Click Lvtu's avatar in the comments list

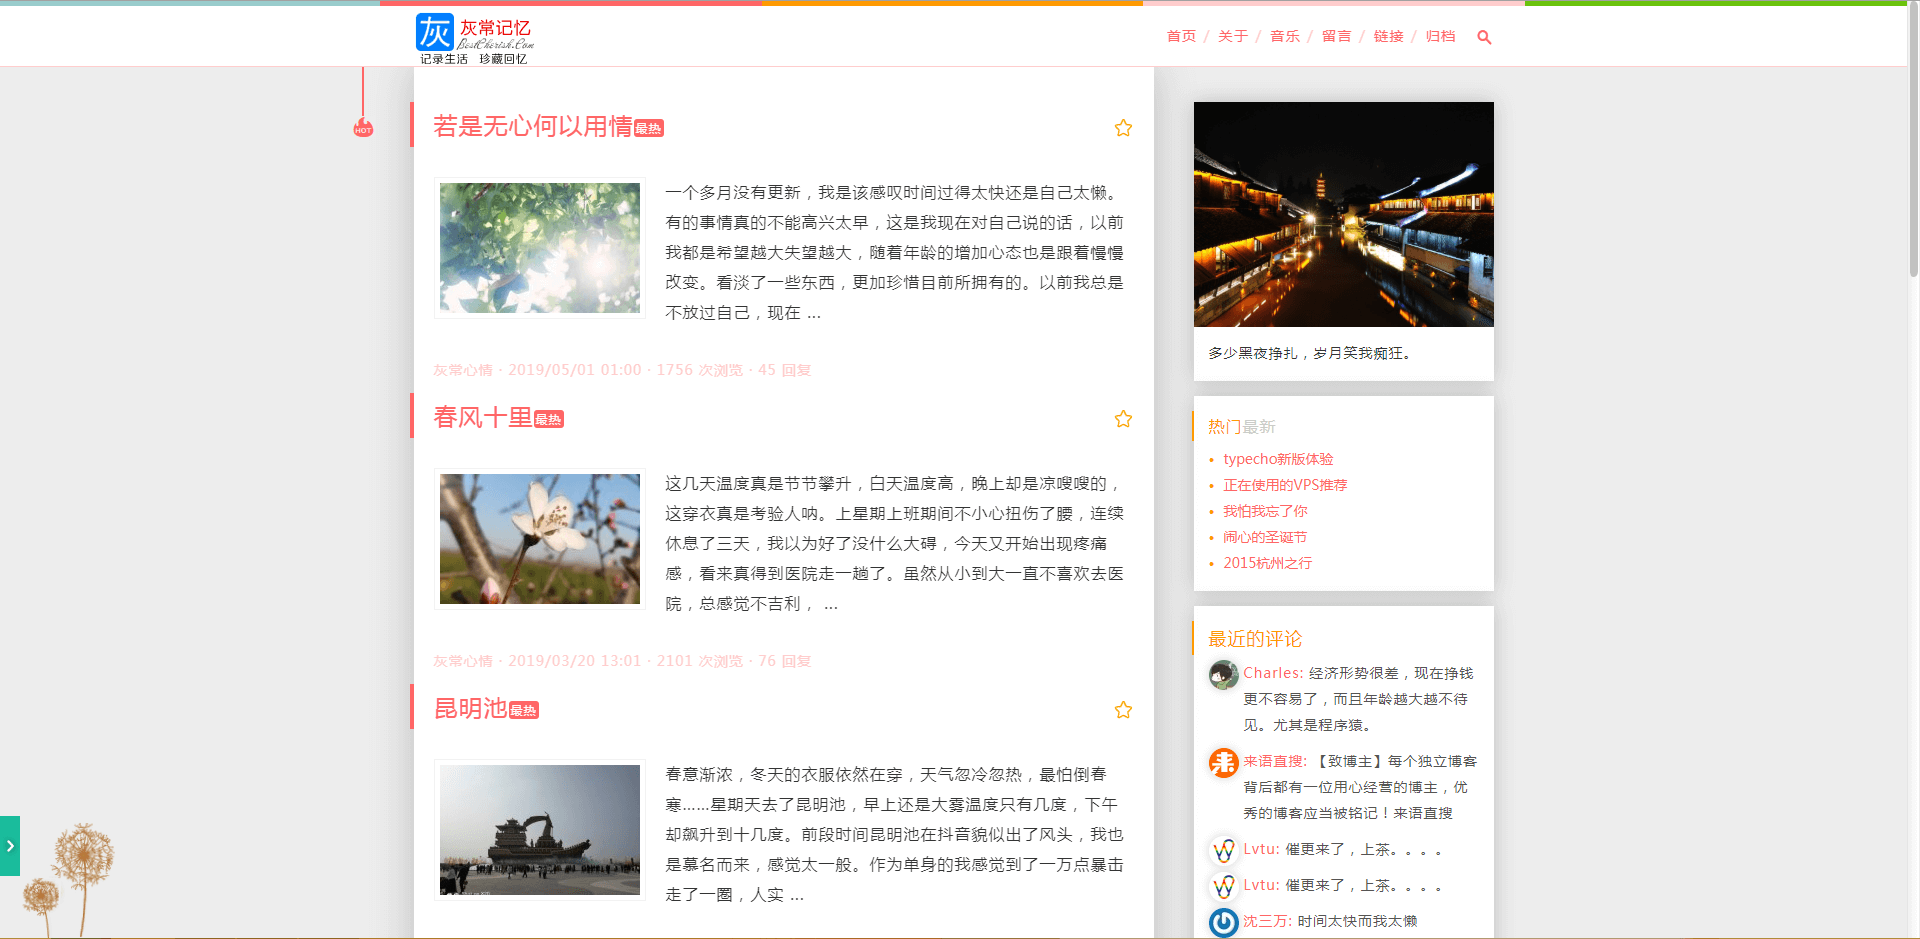pos(1222,850)
